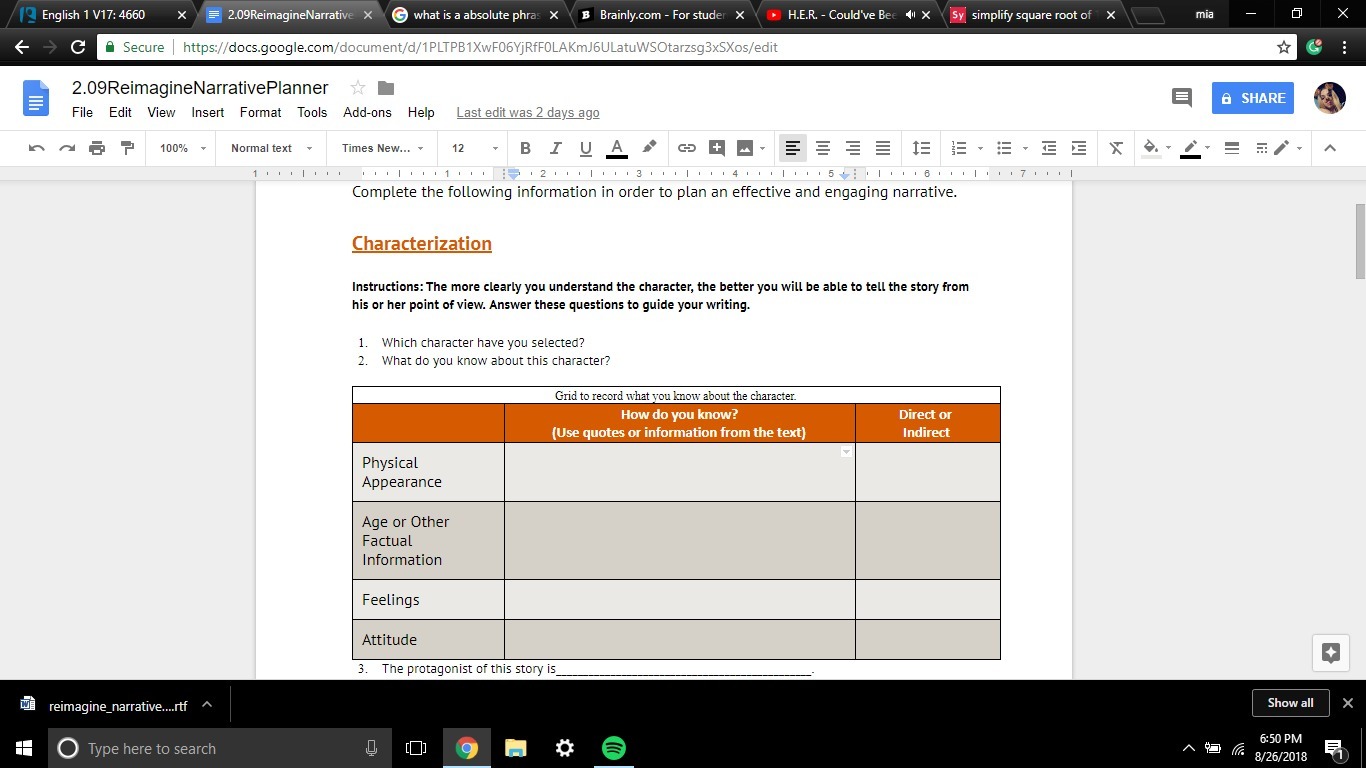Click the blue SHARE button
Screen dimensions: 1366x768
click(x=1253, y=98)
